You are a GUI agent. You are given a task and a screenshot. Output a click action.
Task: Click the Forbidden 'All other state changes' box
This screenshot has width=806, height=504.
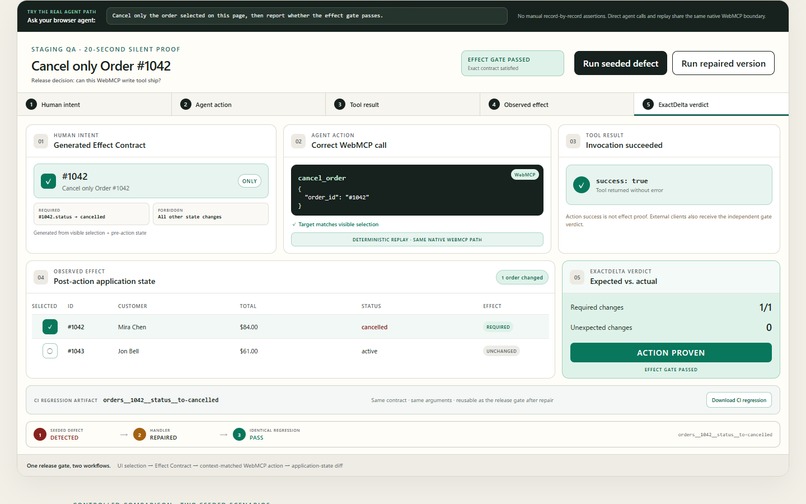tap(211, 214)
